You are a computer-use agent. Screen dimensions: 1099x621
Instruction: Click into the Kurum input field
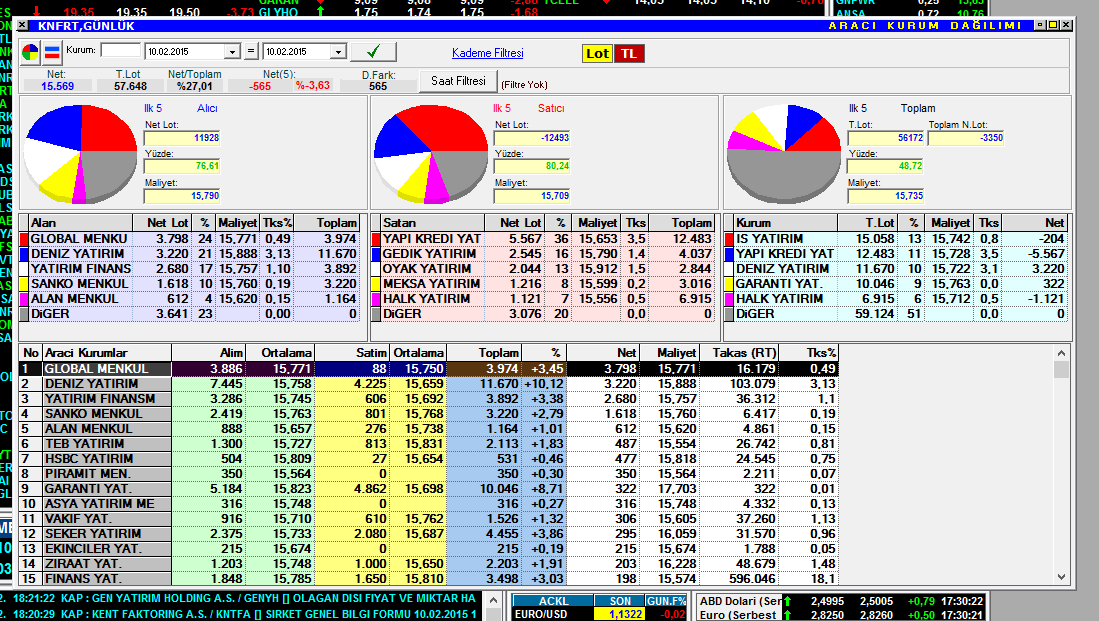click(x=120, y=51)
